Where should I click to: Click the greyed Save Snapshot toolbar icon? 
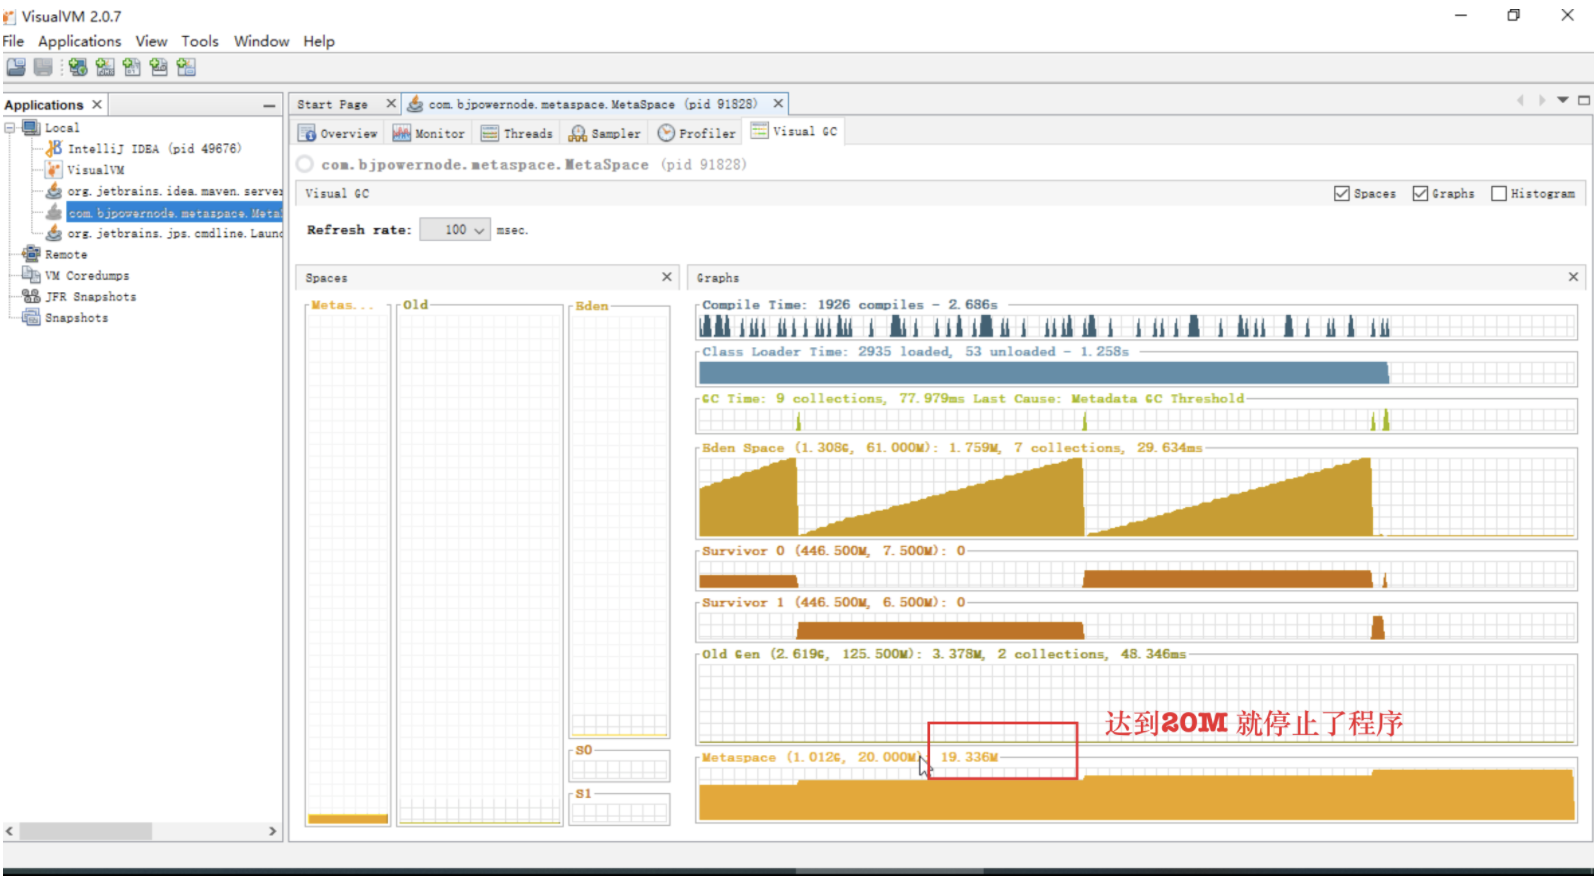point(43,67)
